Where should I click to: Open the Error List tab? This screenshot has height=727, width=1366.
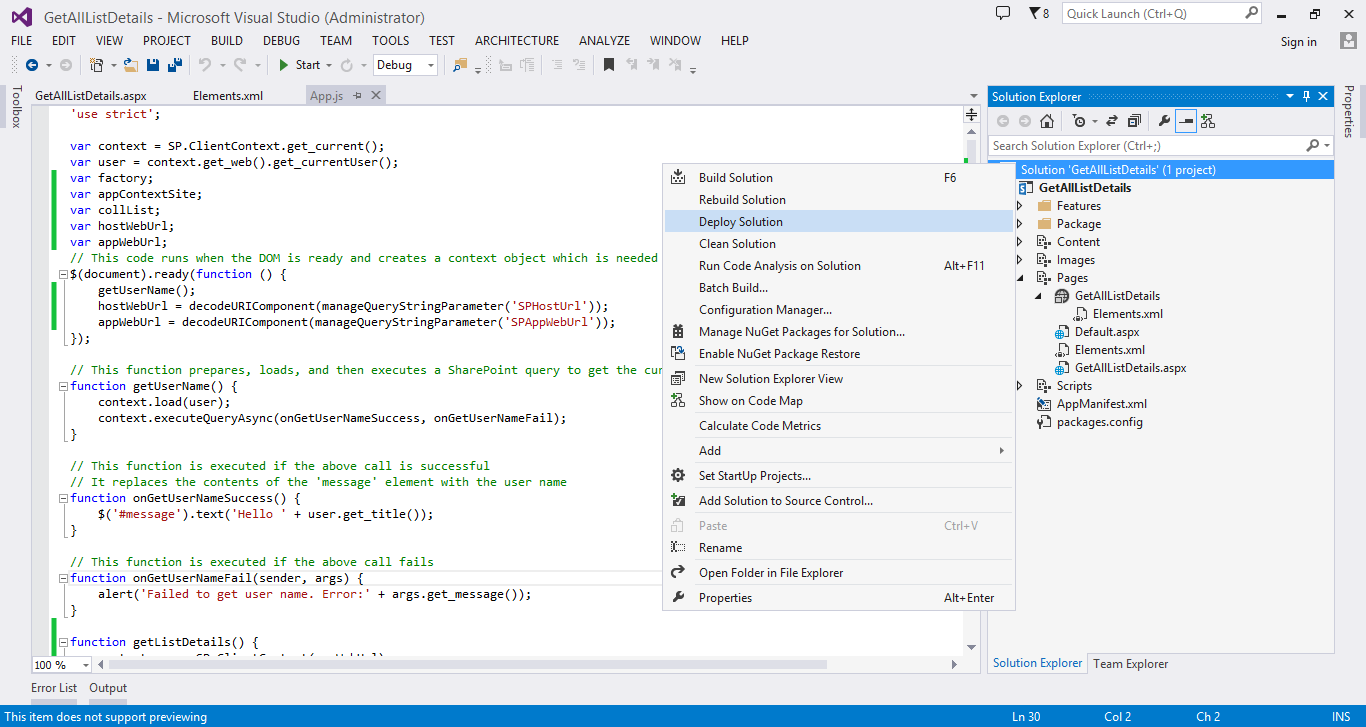tap(54, 688)
